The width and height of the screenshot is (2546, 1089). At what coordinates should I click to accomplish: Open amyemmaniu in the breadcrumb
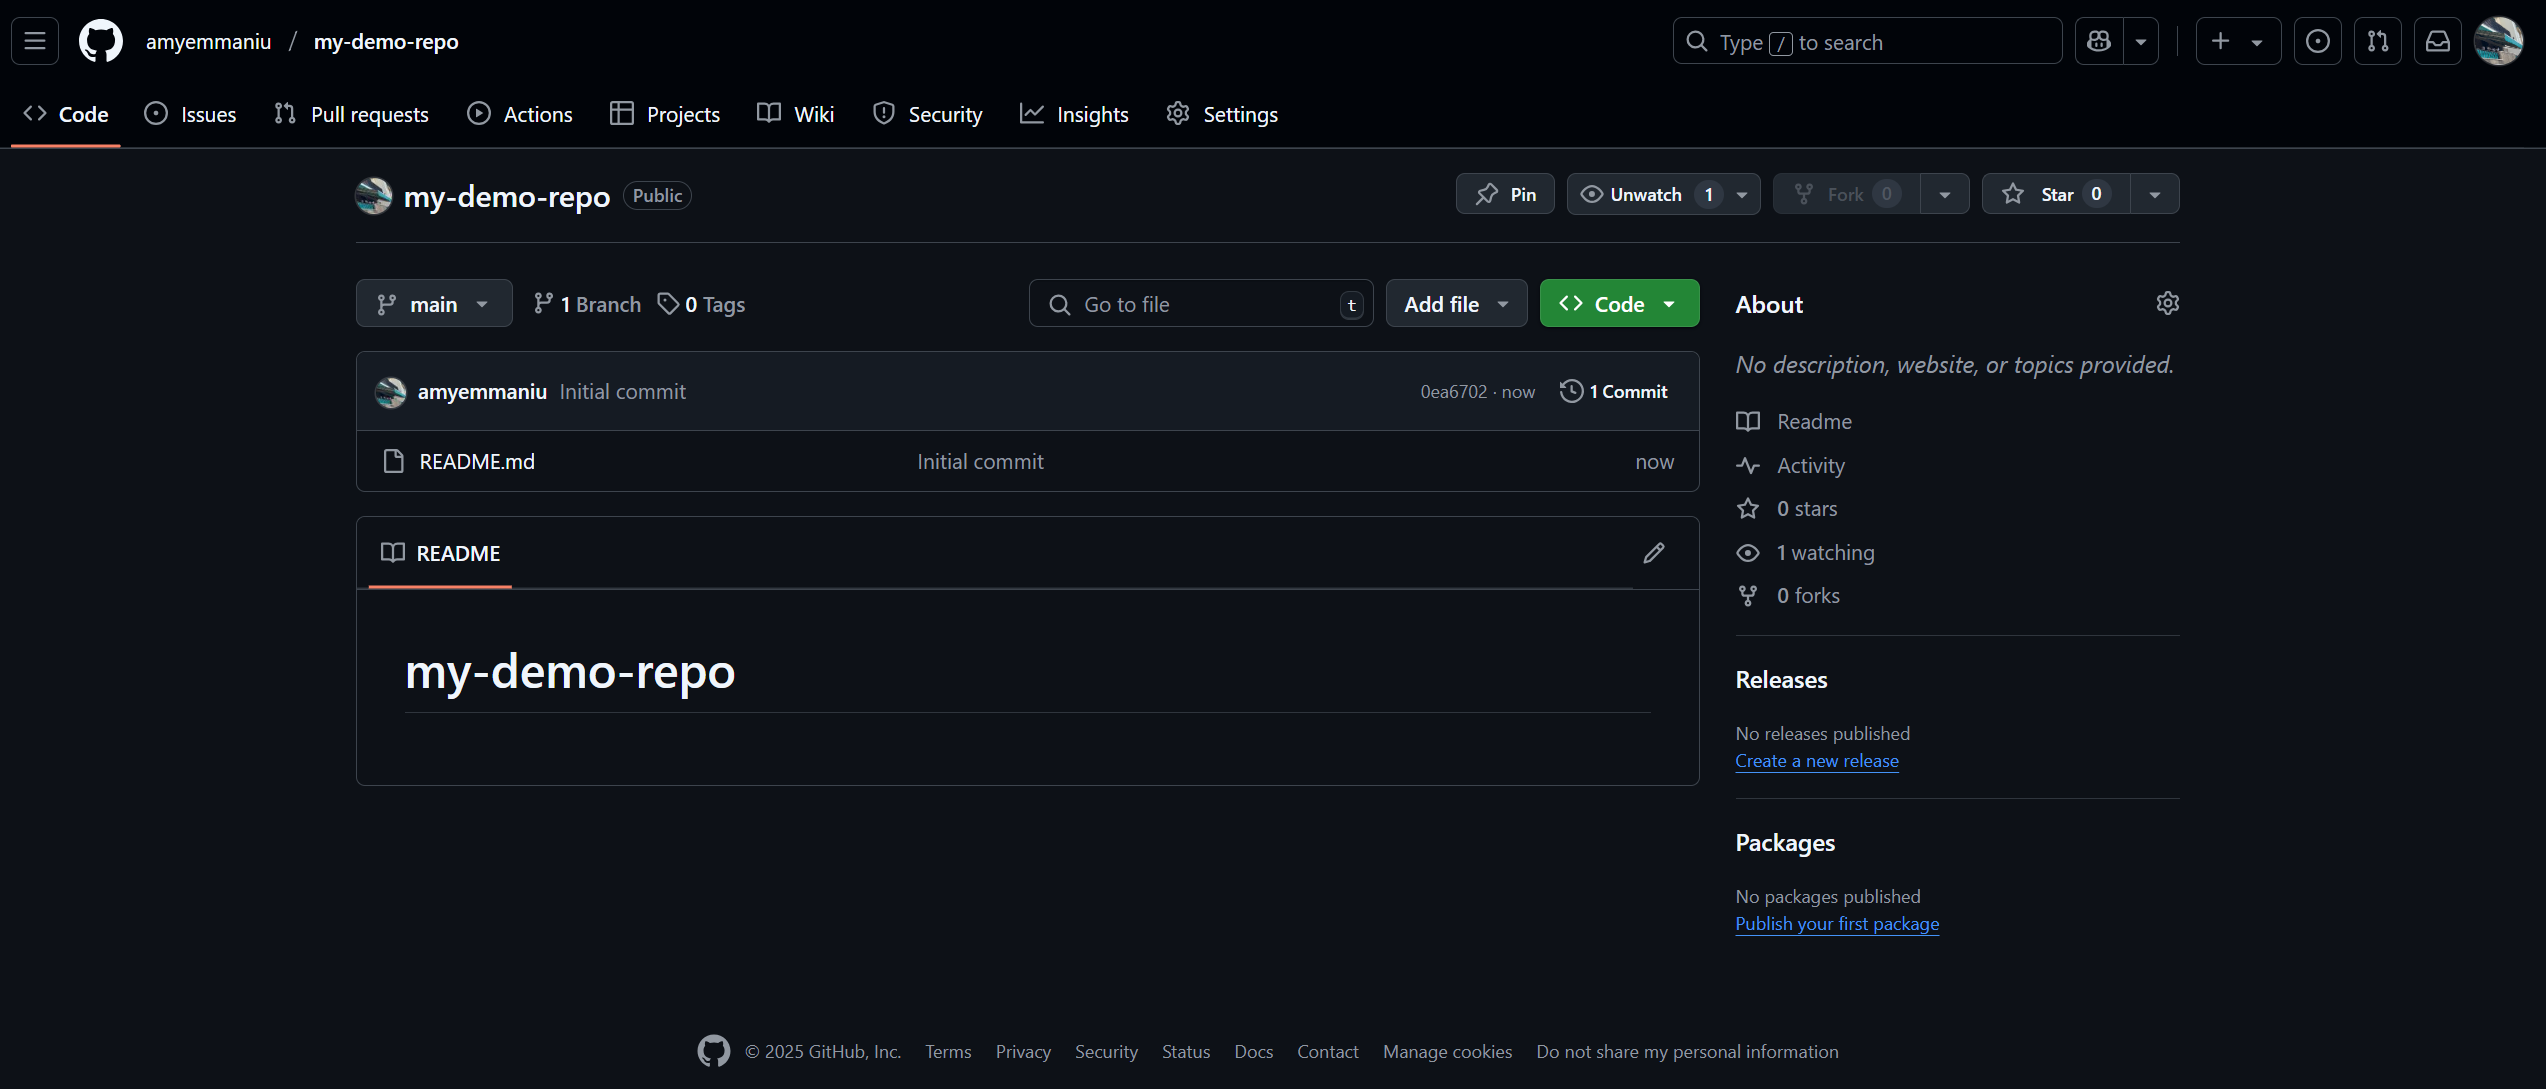click(x=209, y=42)
